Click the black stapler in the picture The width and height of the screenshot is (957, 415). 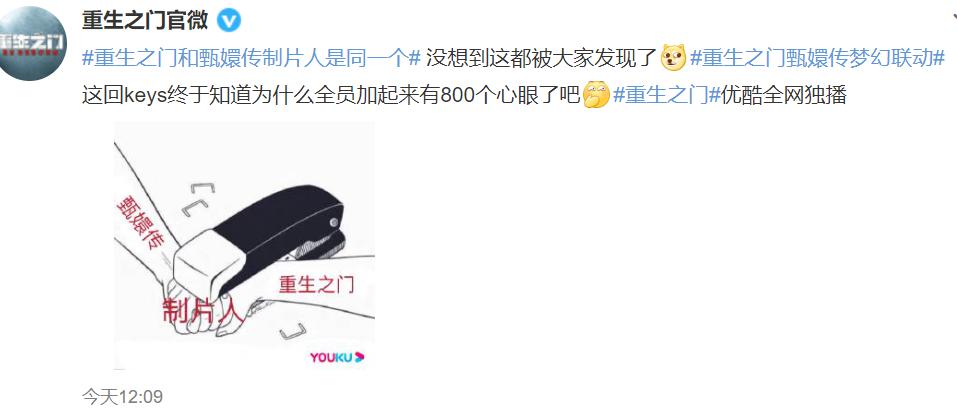coord(259,241)
